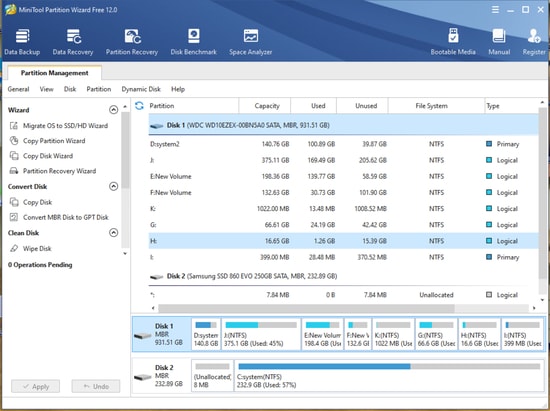Open the View menu
550x411 pixels.
[46, 89]
